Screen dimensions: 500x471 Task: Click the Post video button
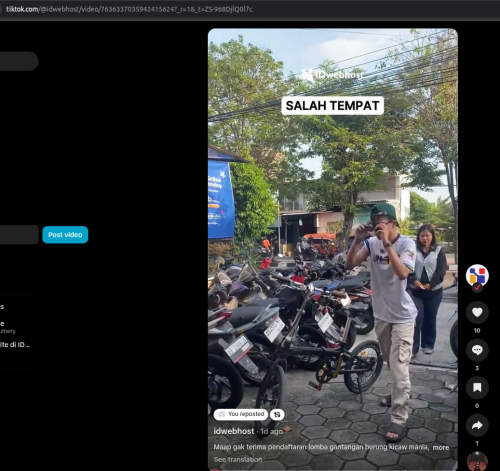click(65, 235)
